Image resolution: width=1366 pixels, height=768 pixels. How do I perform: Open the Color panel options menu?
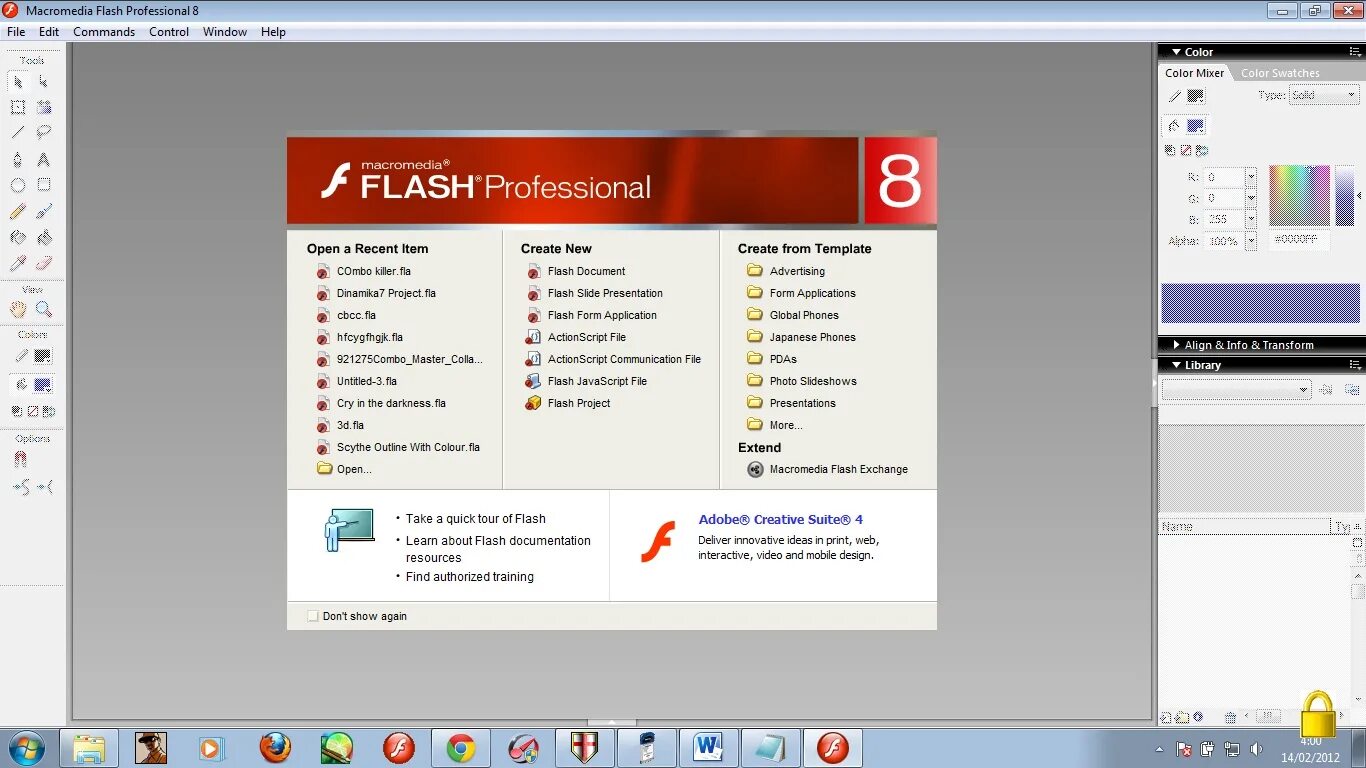pyautogui.click(x=1354, y=52)
